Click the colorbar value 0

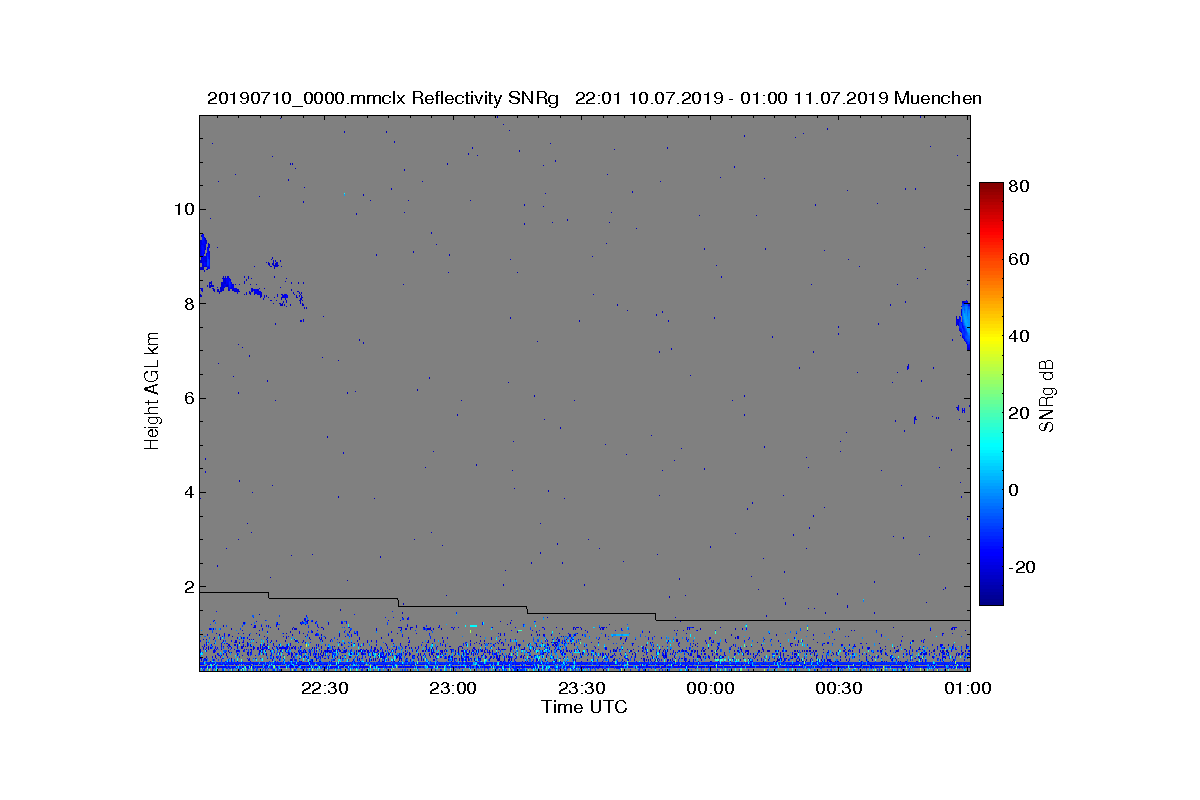[x=1015, y=490]
